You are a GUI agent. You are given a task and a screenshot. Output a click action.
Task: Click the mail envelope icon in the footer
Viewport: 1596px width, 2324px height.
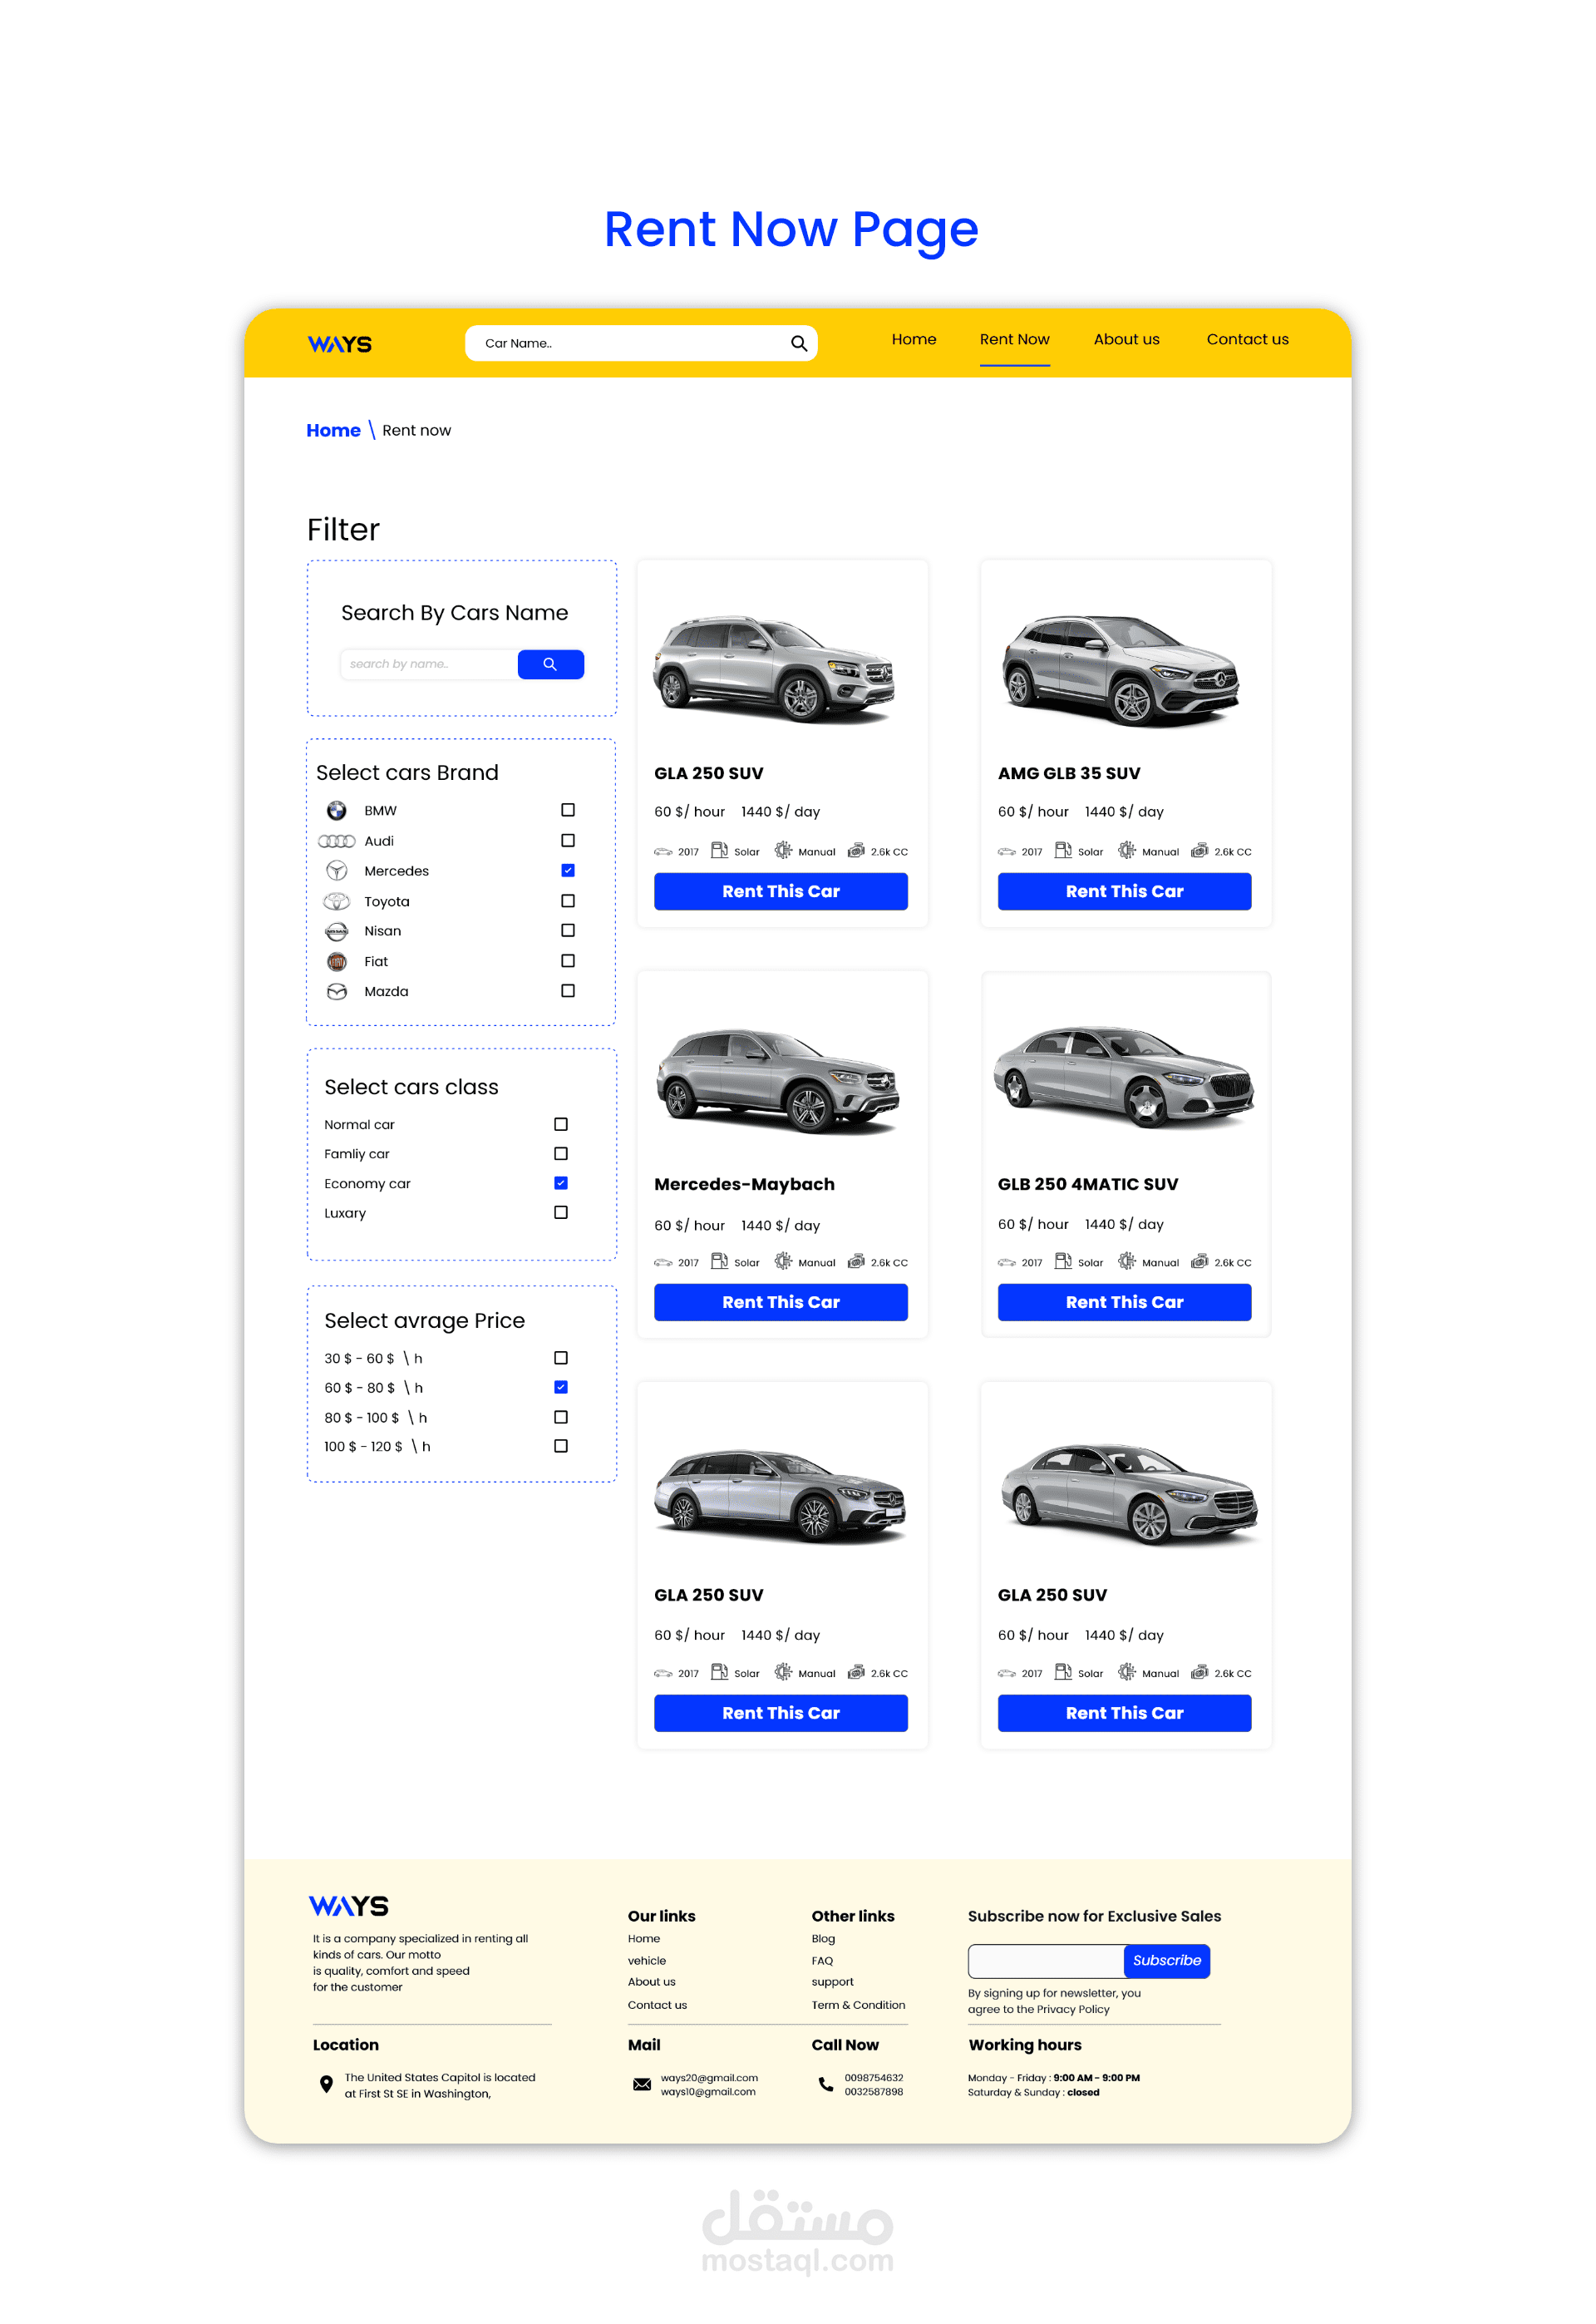(642, 2084)
